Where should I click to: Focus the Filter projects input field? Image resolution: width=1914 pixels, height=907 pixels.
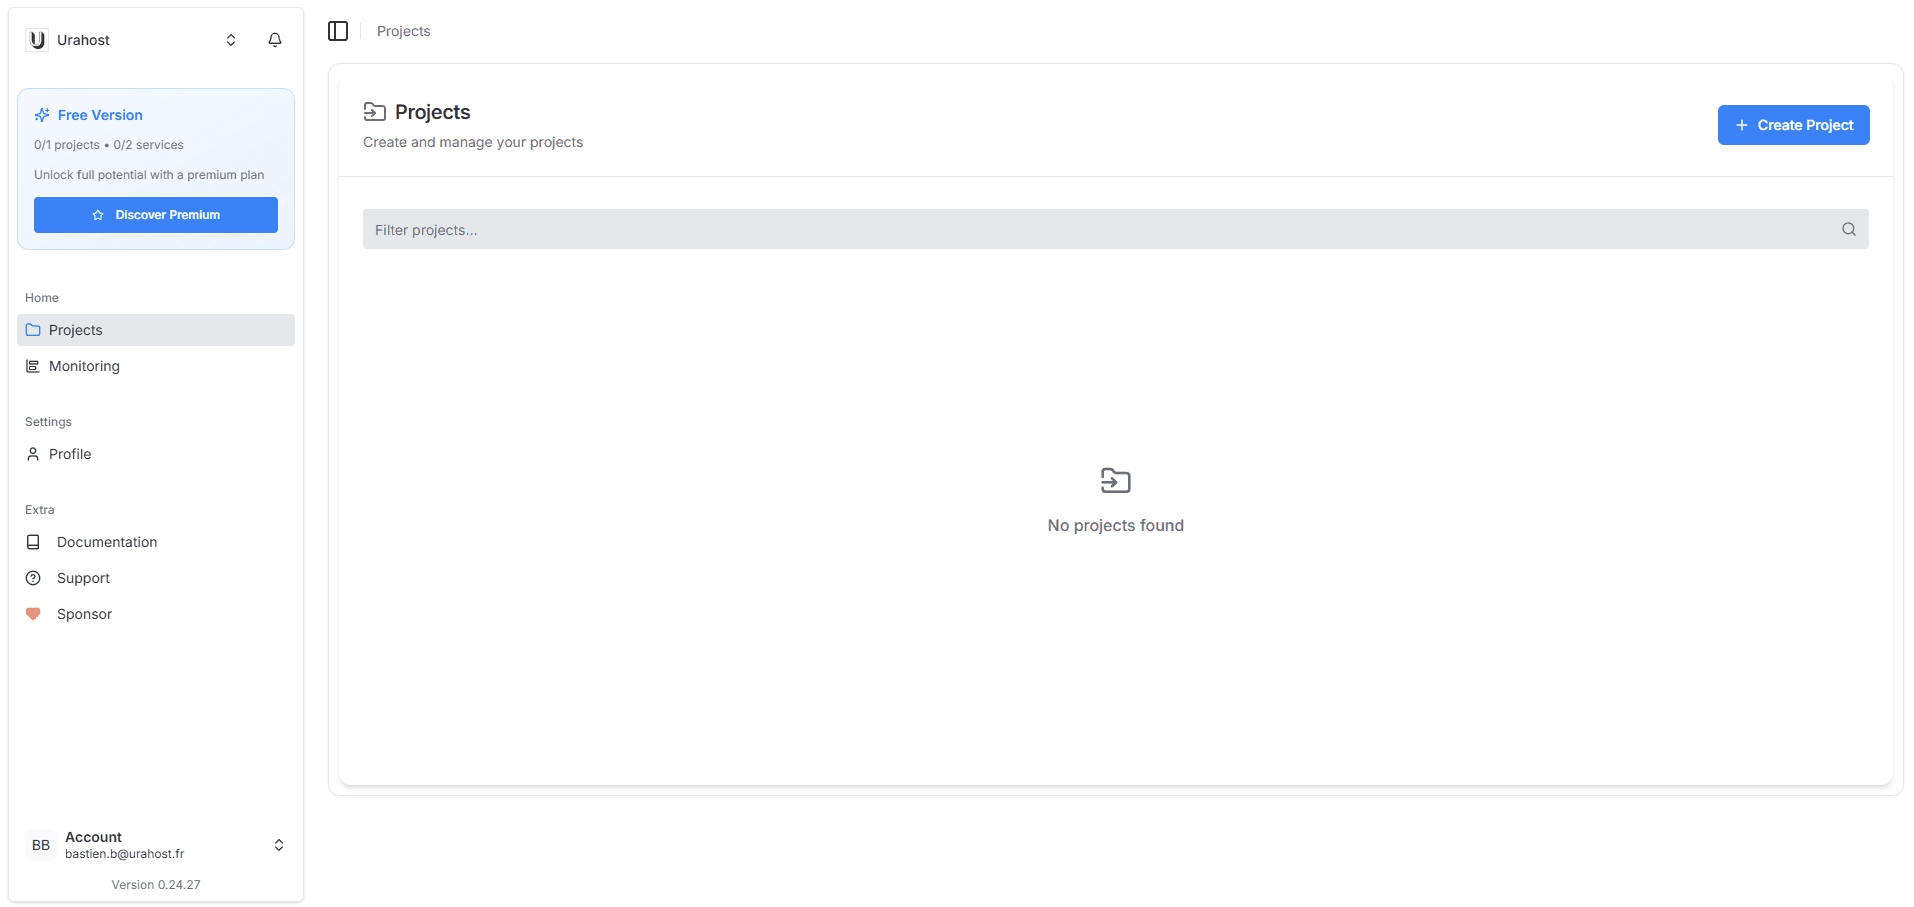pyautogui.click(x=1100, y=229)
